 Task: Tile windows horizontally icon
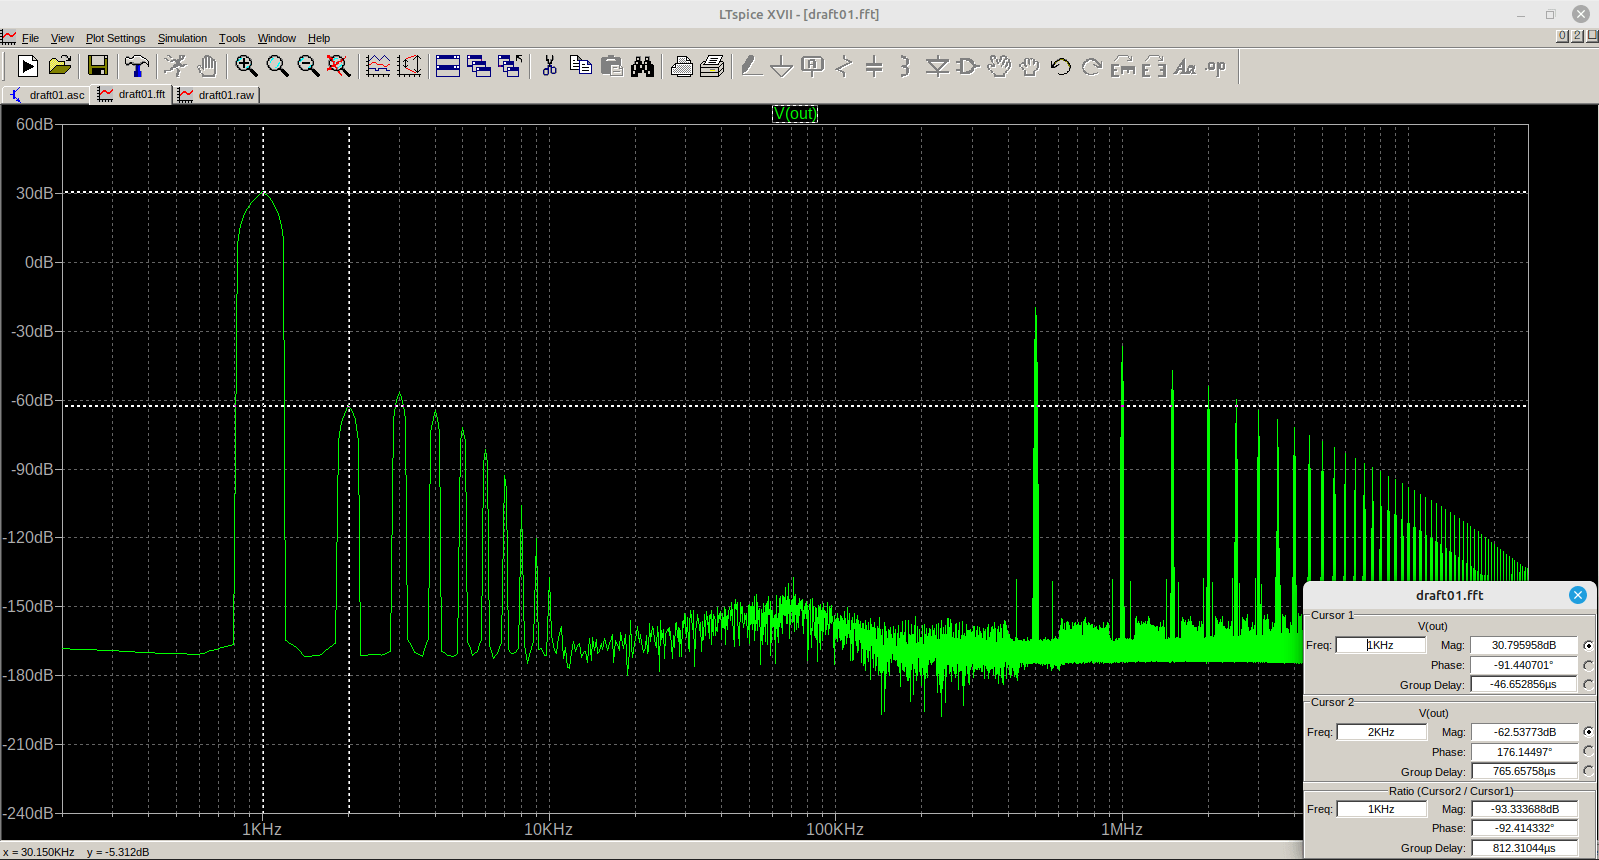click(448, 66)
